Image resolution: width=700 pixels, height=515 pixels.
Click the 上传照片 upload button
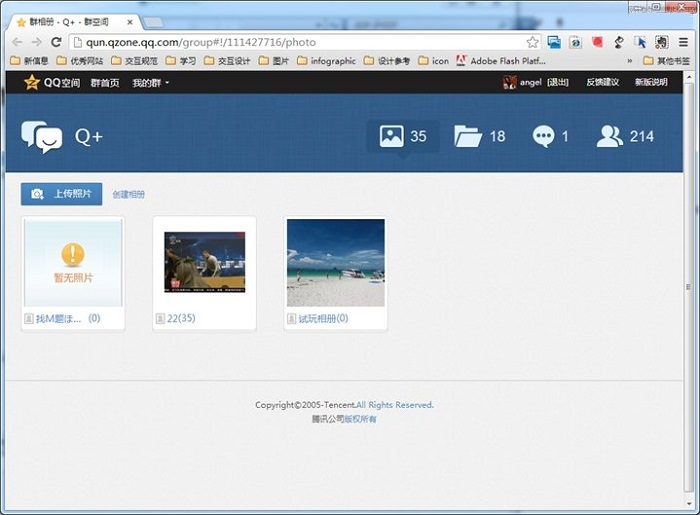click(x=61, y=194)
